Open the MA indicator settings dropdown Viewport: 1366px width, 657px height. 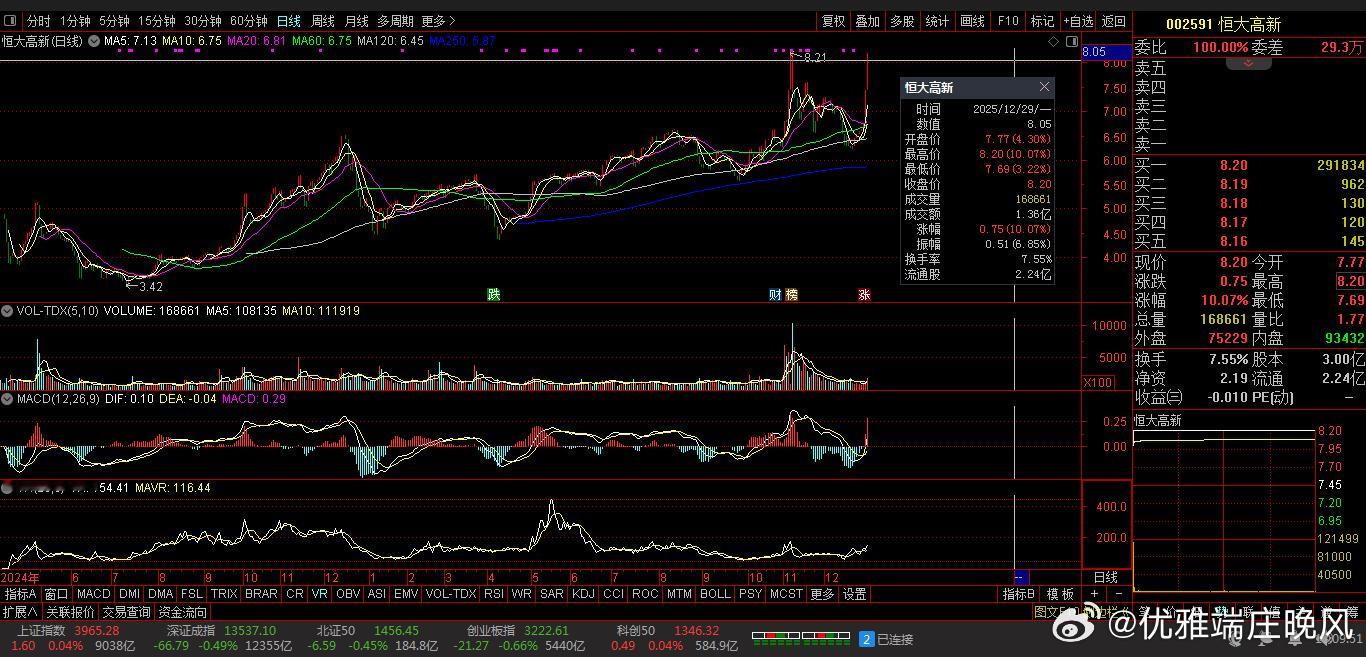click(94, 41)
